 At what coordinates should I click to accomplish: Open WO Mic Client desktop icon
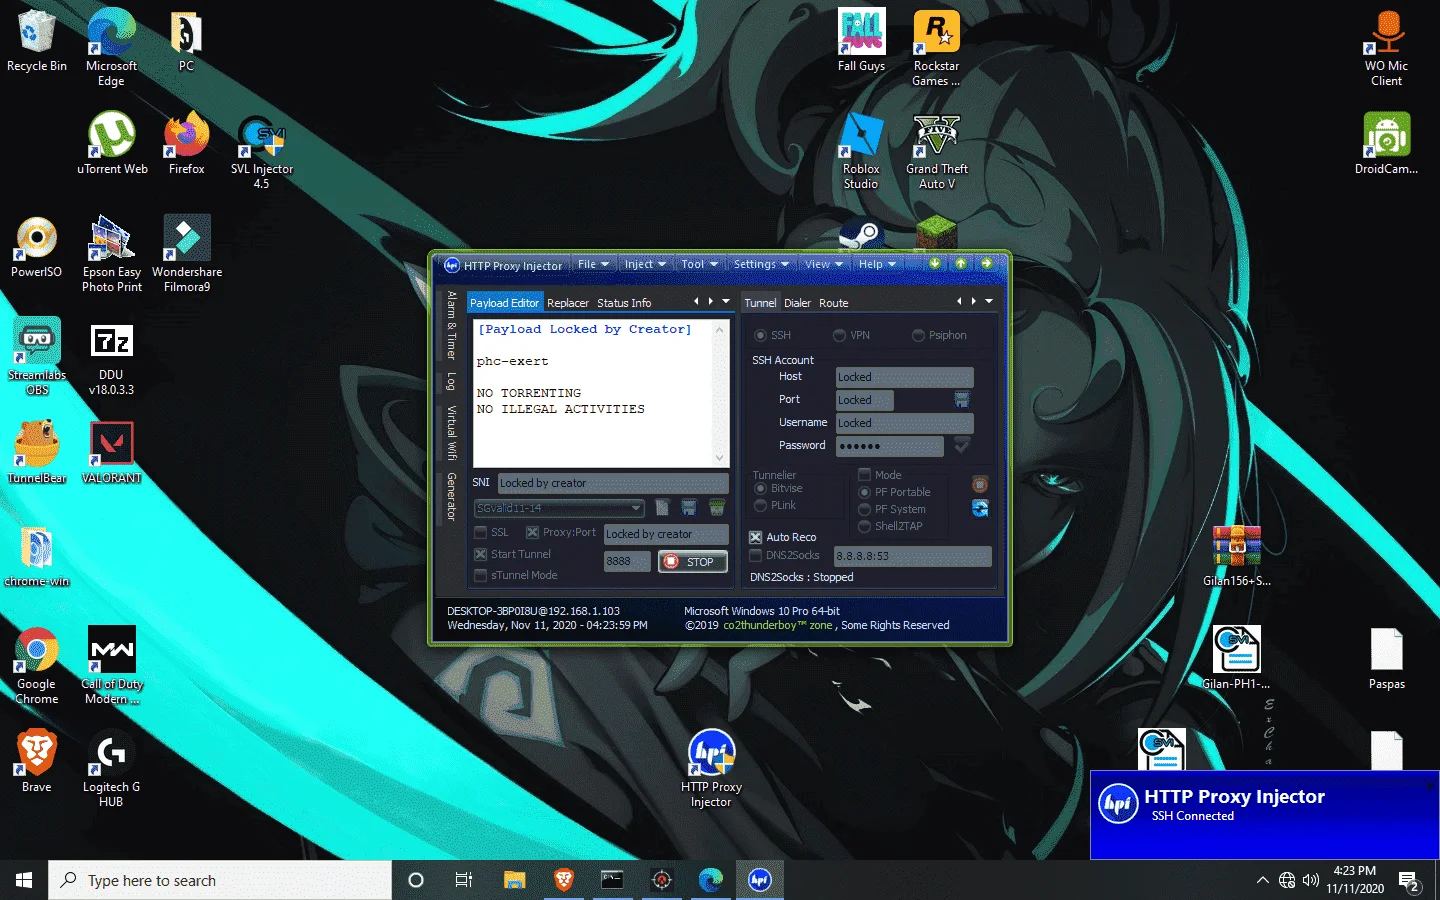[1386, 48]
